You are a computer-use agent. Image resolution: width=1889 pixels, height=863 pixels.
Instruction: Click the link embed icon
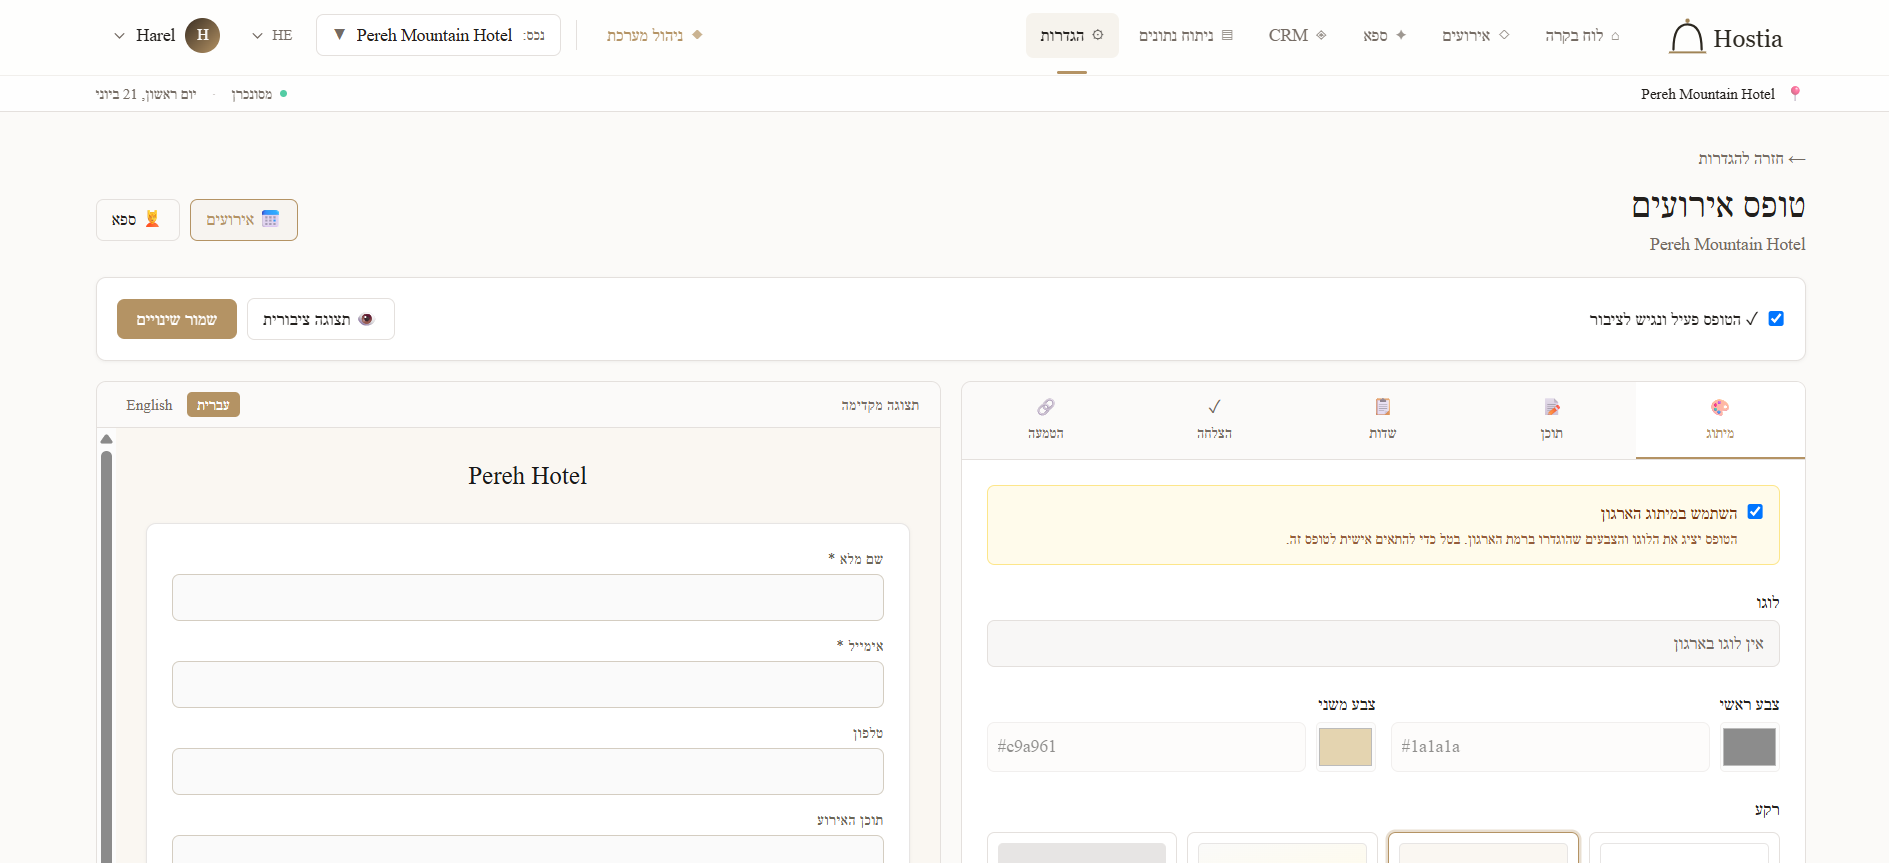pos(1046,407)
